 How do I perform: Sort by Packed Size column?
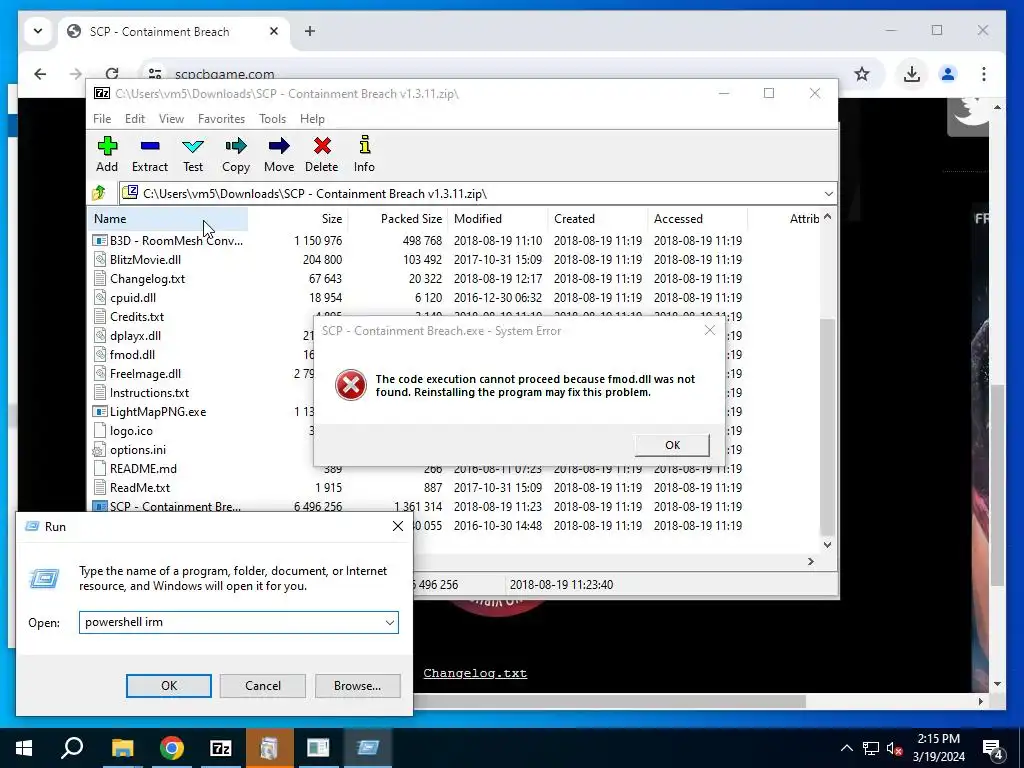pos(398,219)
